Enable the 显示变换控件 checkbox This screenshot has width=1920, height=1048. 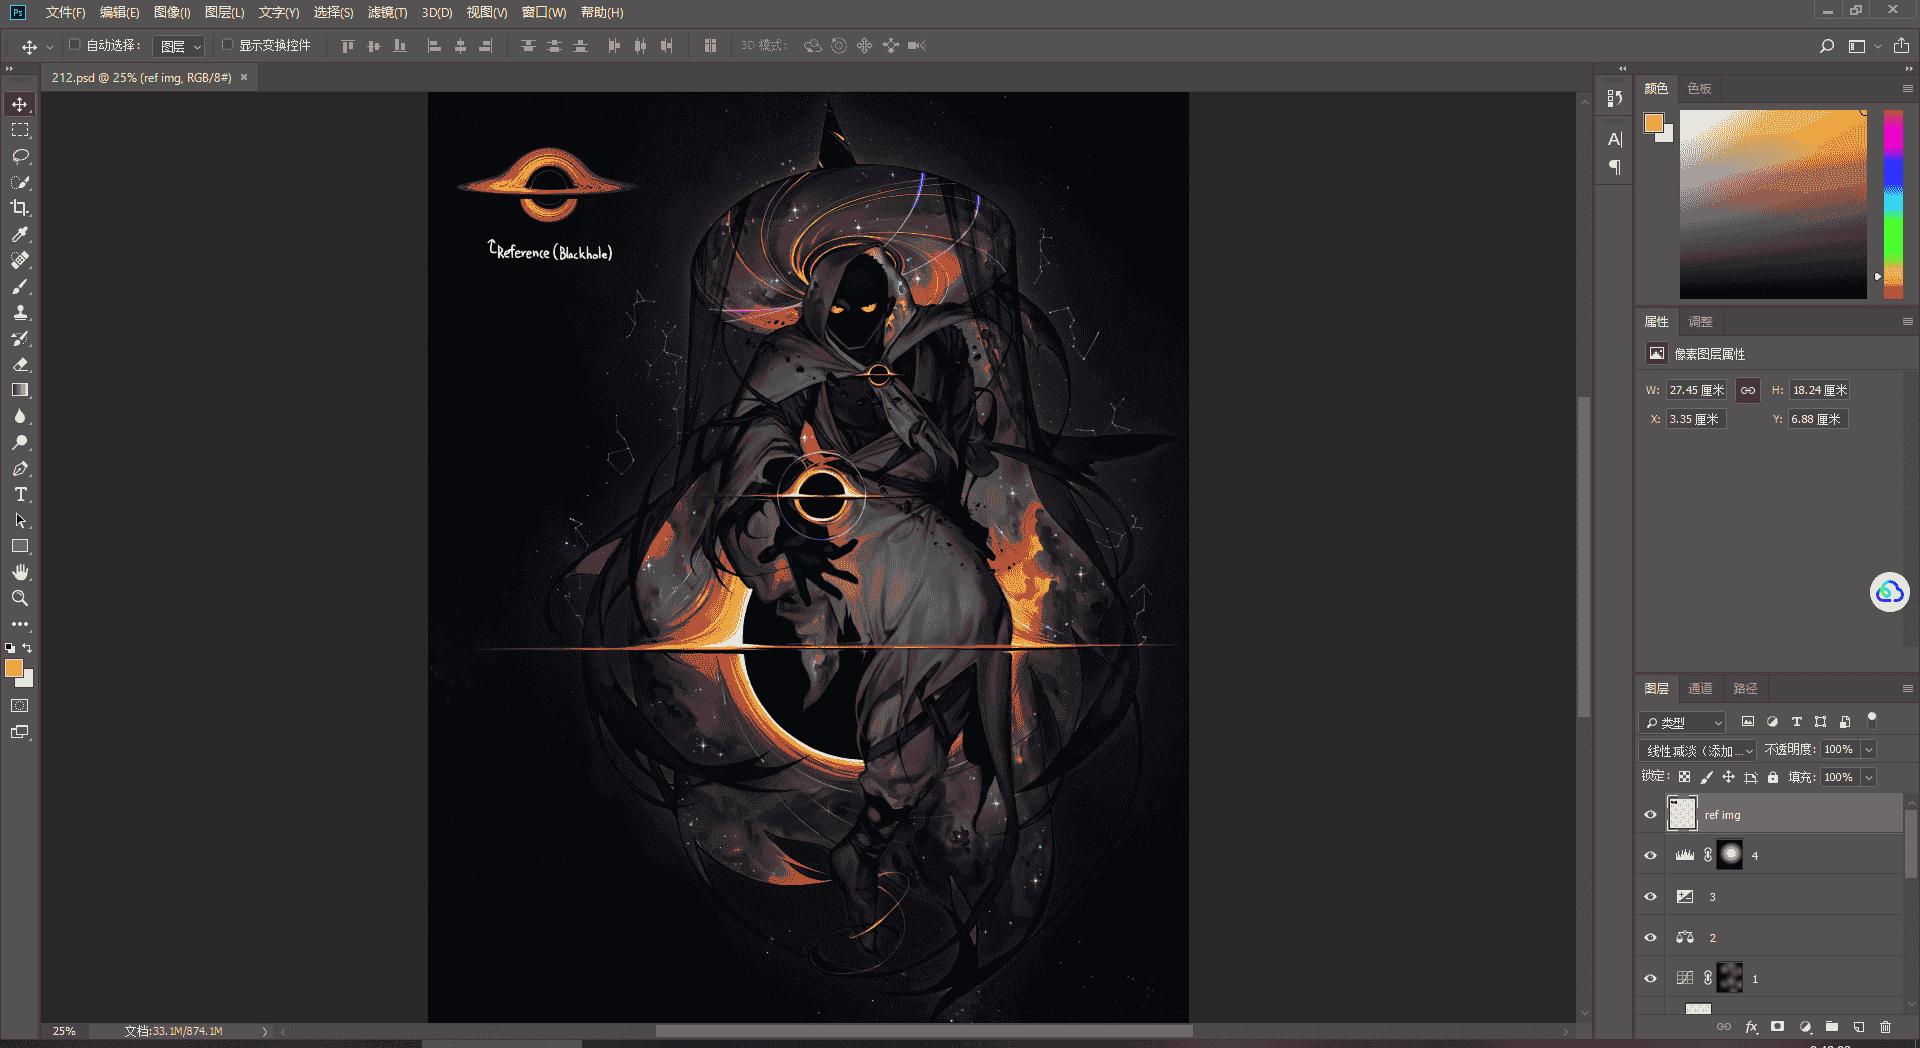pyautogui.click(x=228, y=45)
